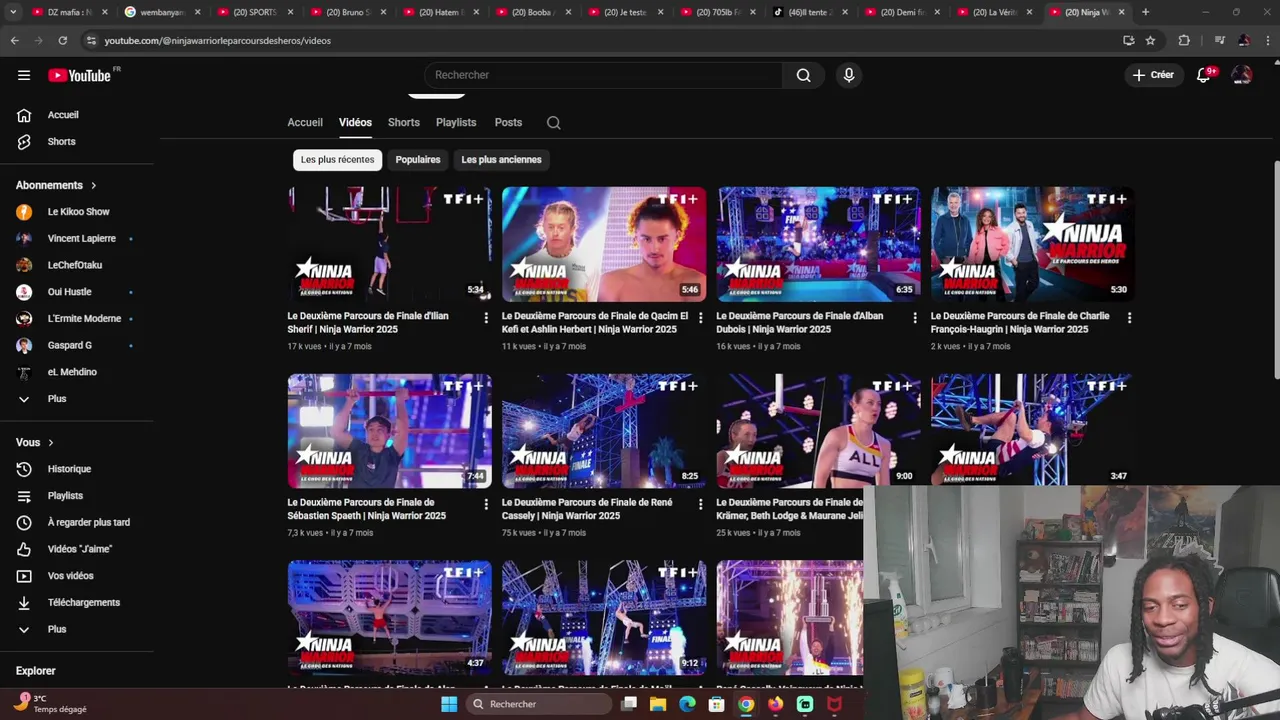Click the search magnifier button
The height and width of the screenshot is (720, 1280).
pos(803,75)
